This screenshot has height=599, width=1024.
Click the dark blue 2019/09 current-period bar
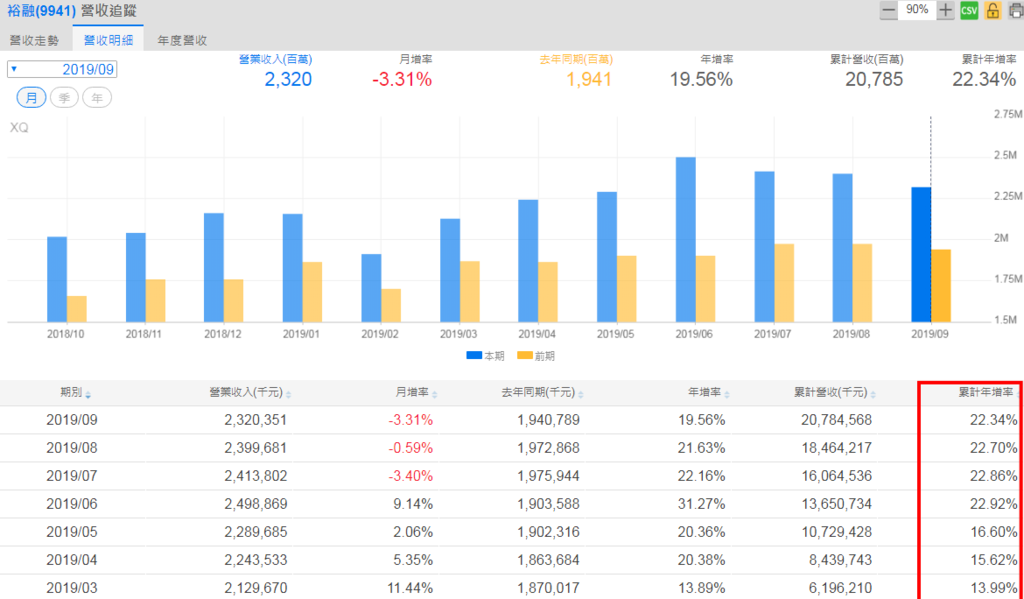point(921,255)
